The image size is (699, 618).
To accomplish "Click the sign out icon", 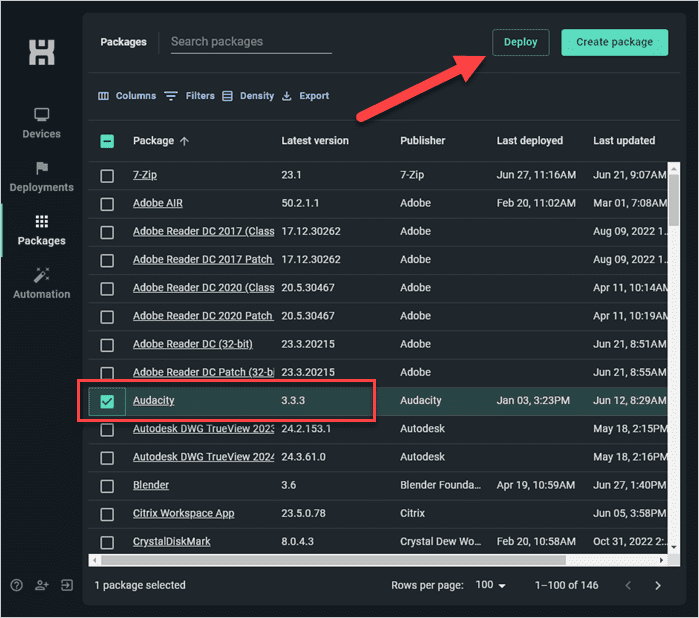I will pos(67,585).
